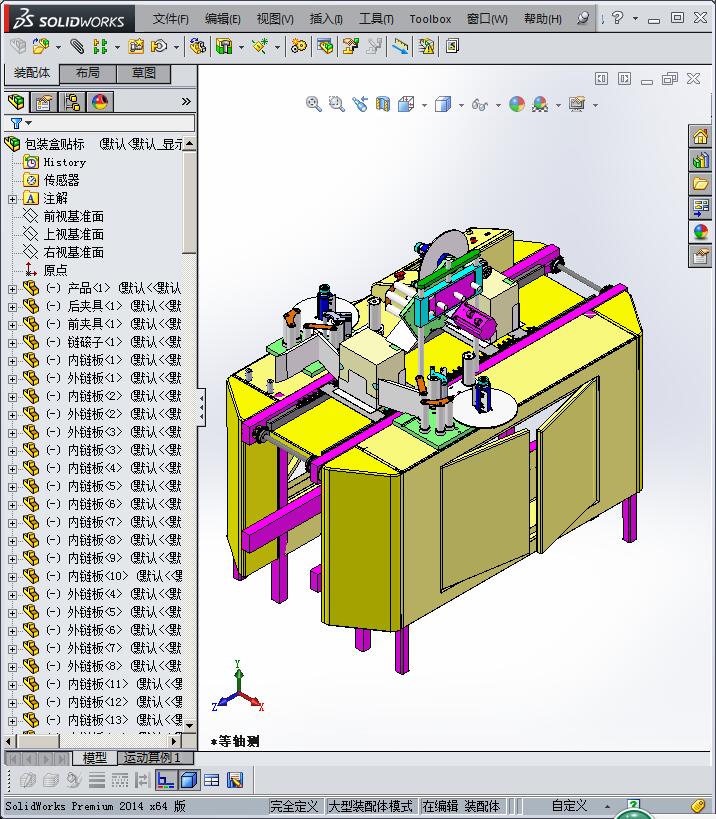Click the Section View icon
The image size is (716, 819).
383,104
